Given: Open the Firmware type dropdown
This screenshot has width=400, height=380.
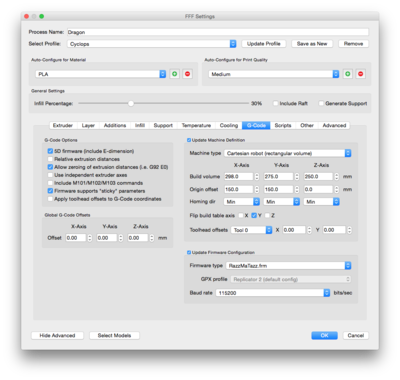Looking at the screenshot, I should (289, 266).
